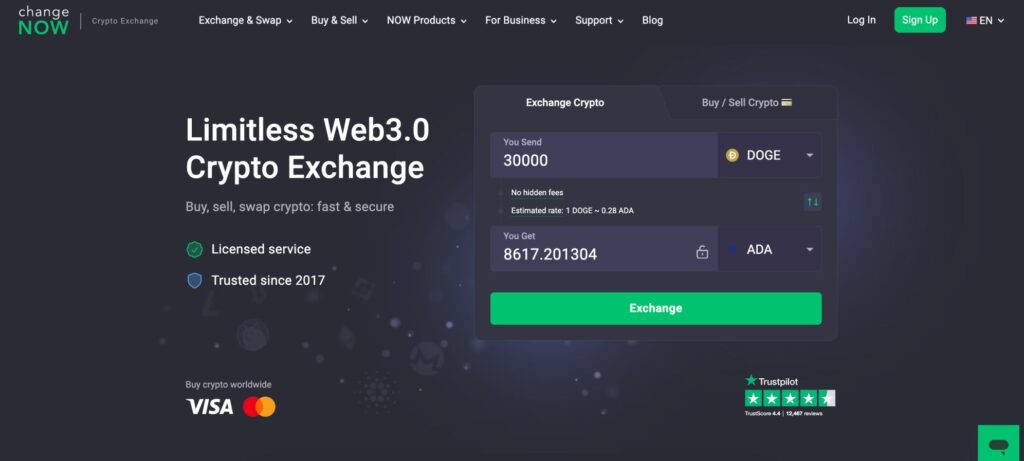This screenshot has height=461, width=1024.
Task: Click the You Send amount field
Action: pos(604,155)
